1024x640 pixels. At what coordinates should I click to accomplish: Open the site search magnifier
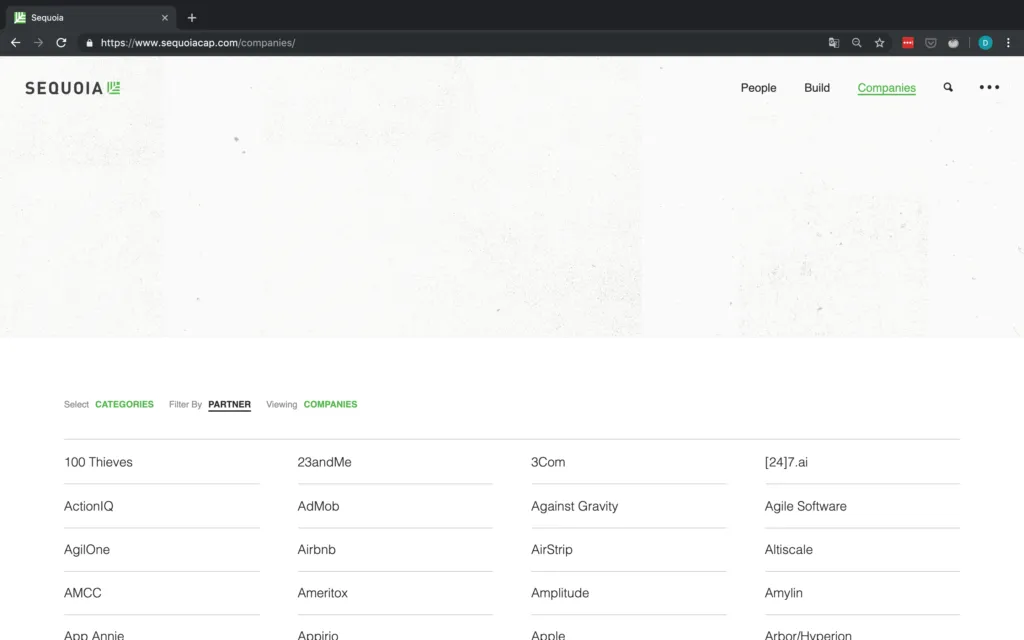948,88
